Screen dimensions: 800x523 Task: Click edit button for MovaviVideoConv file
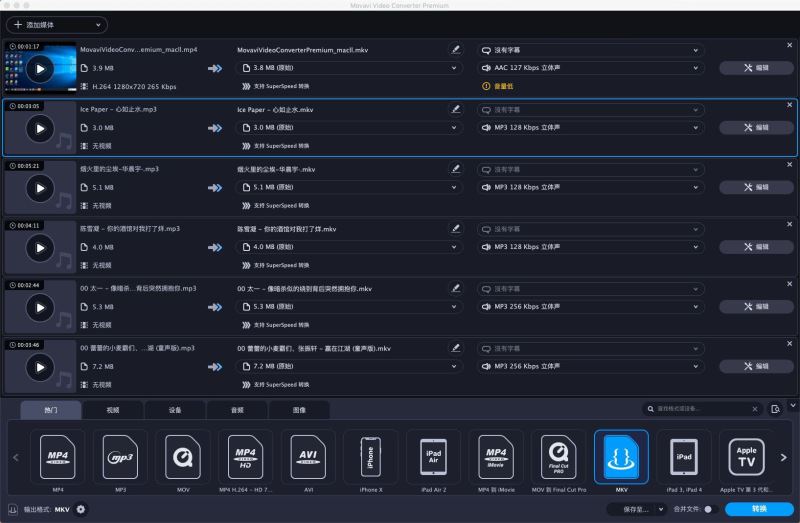[x=756, y=68]
